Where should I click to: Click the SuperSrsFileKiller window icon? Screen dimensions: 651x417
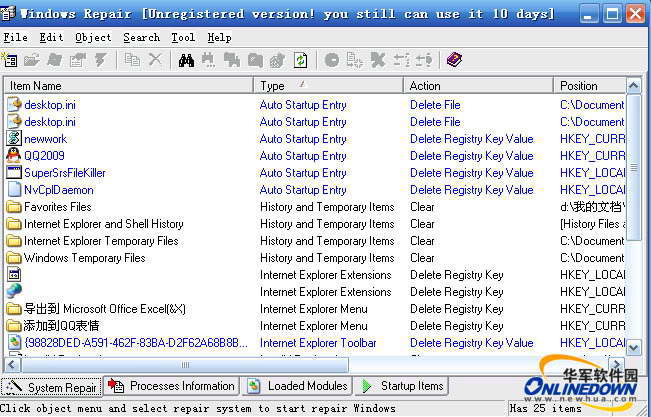(x=14, y=172)
